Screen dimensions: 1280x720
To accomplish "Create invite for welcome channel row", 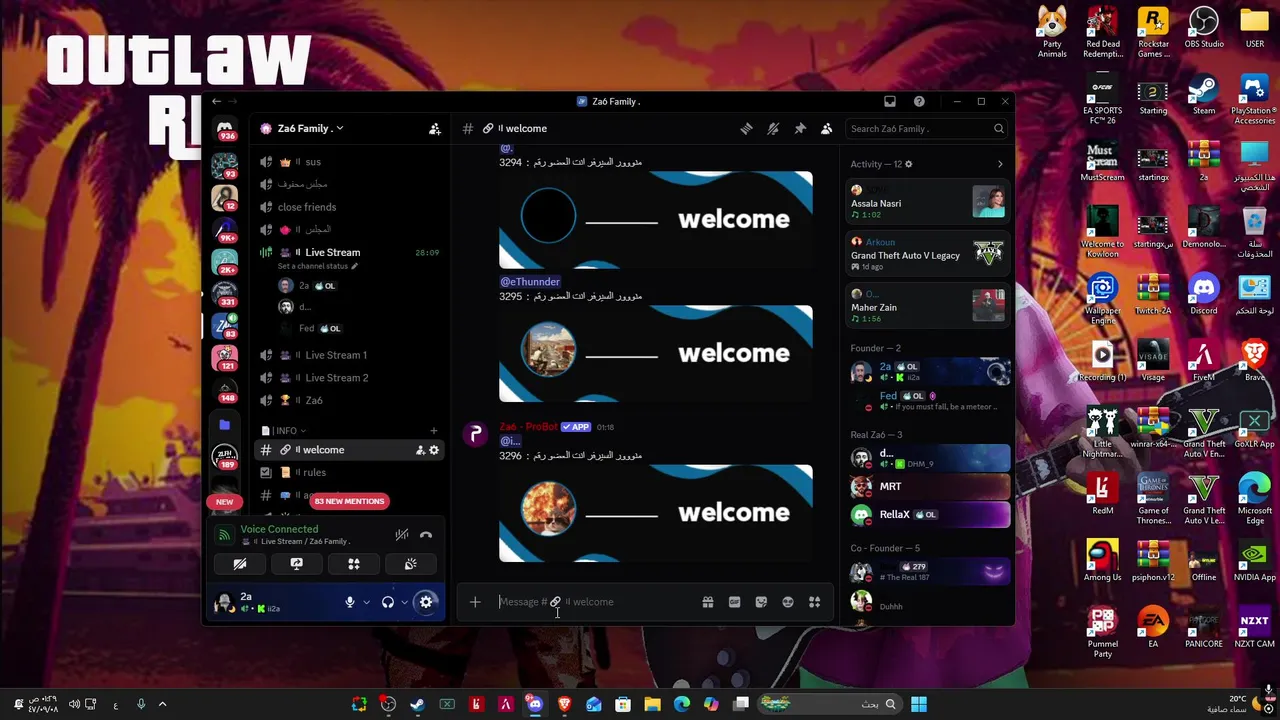I will (420, 450).
